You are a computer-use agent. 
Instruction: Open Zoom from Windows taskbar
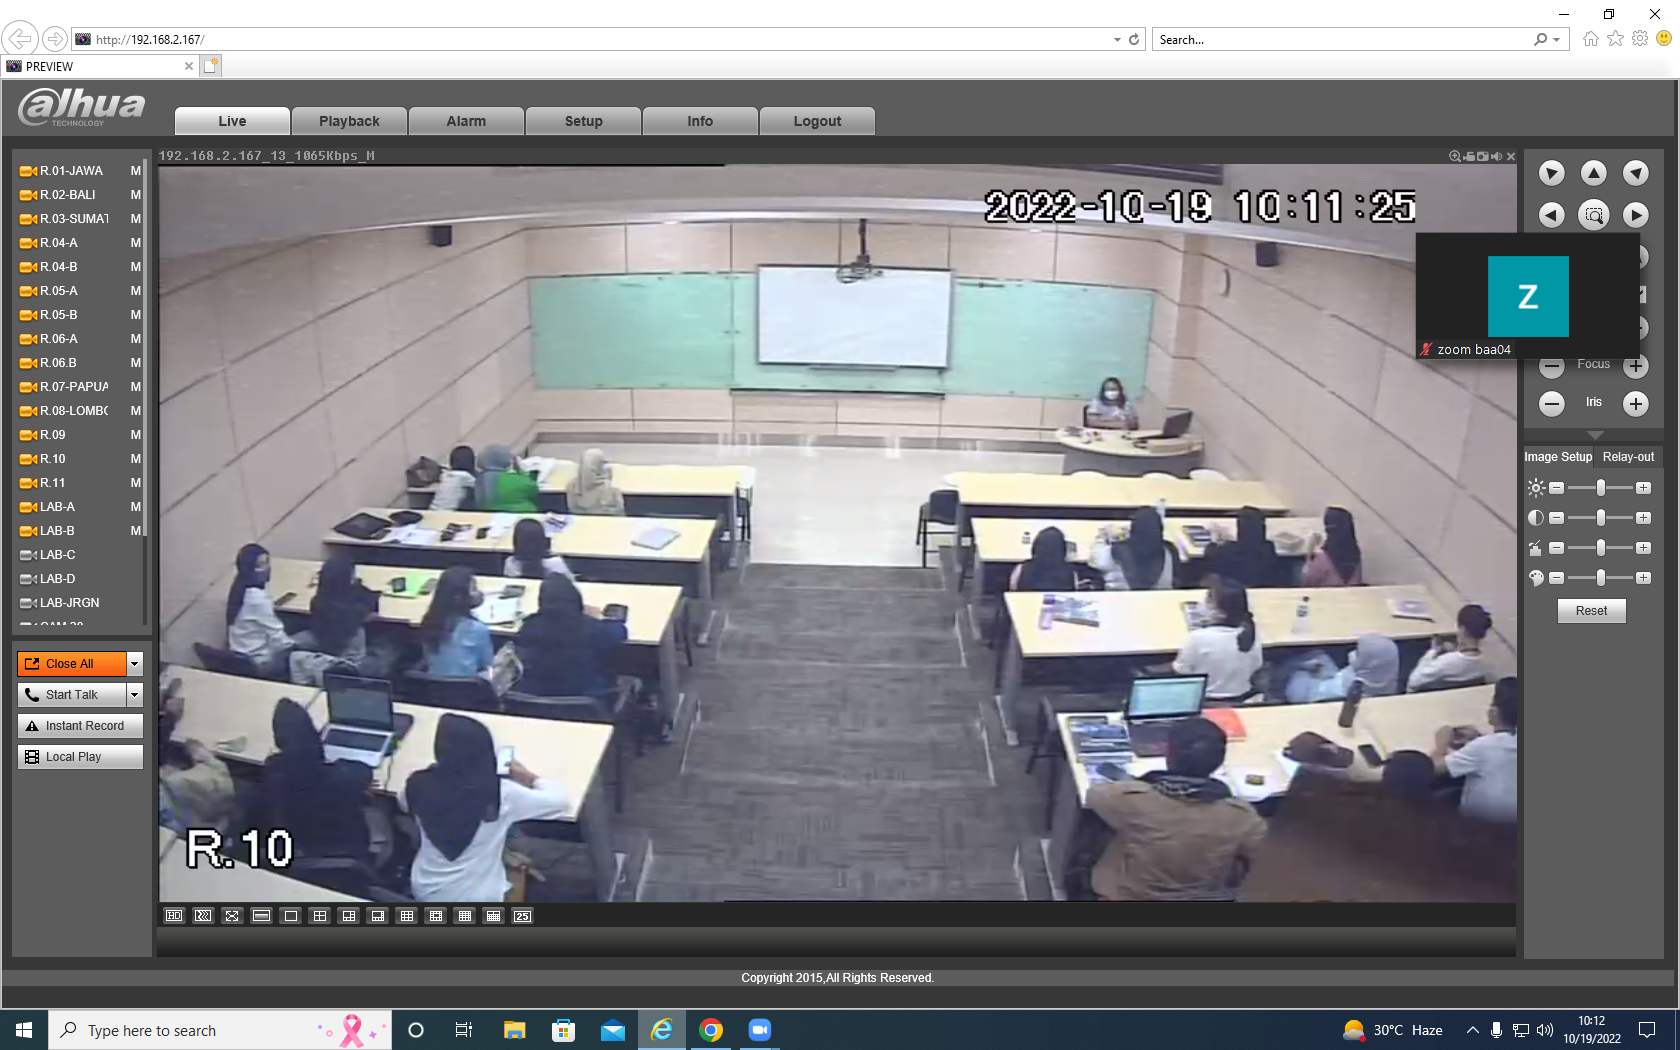coord(760,1030)
